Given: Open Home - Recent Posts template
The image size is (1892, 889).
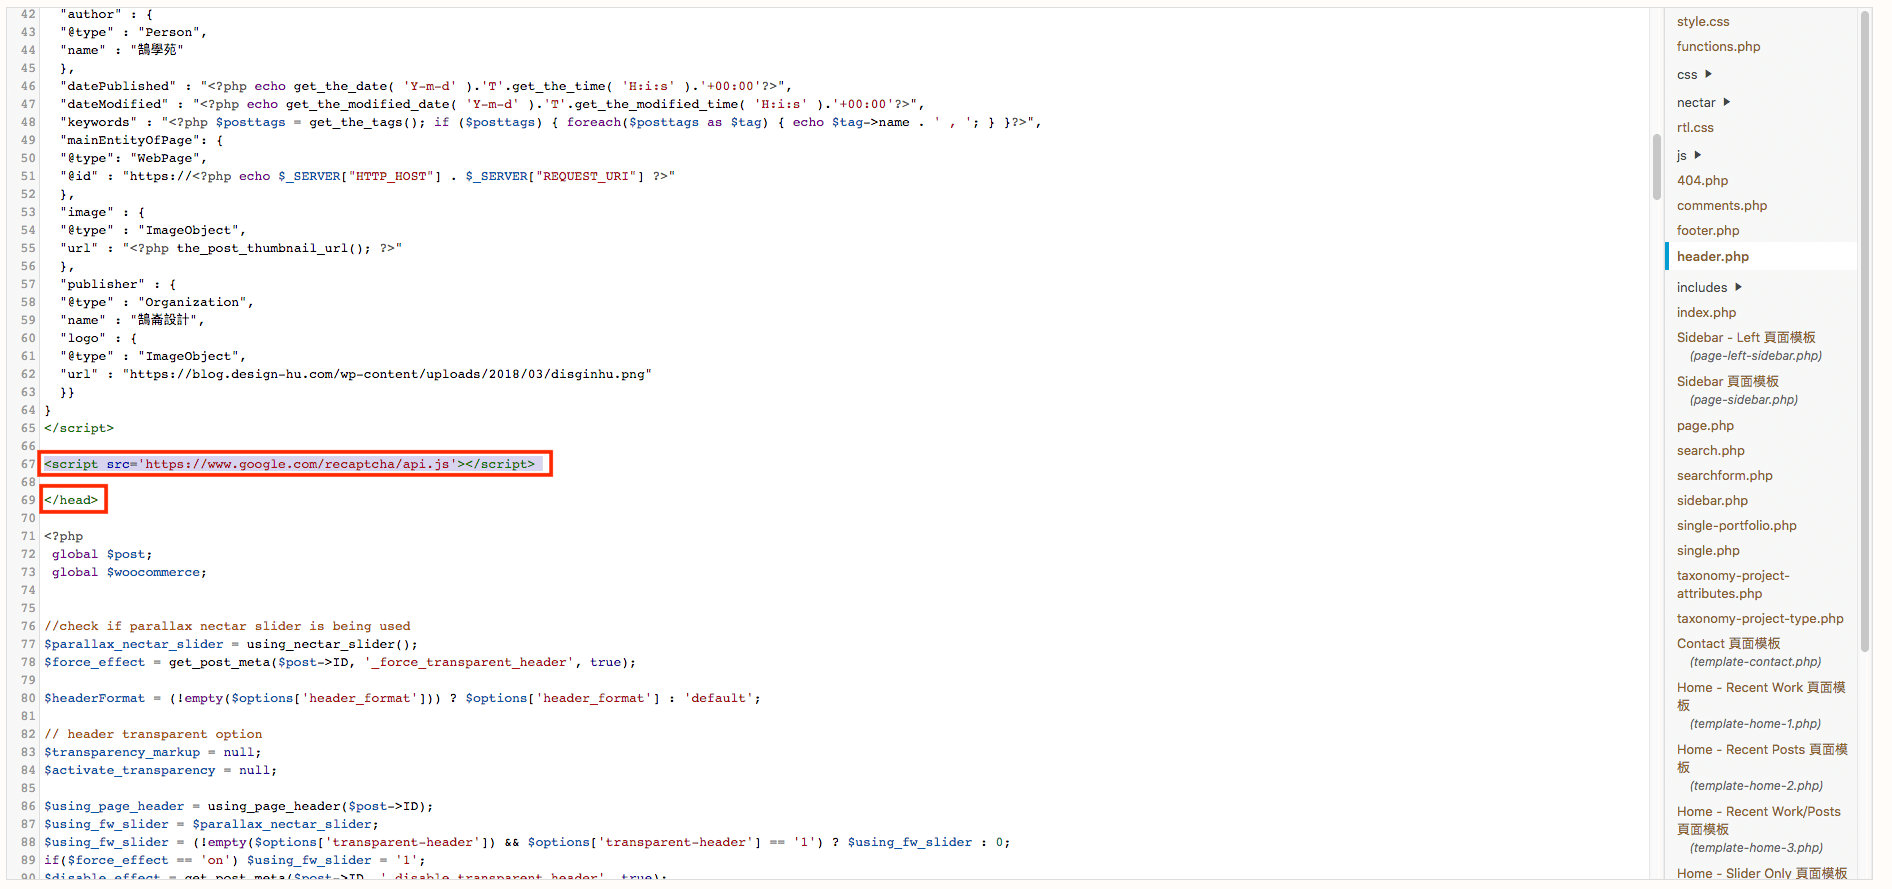Looking at the screenshot, I should click(x=1762, y=767).
